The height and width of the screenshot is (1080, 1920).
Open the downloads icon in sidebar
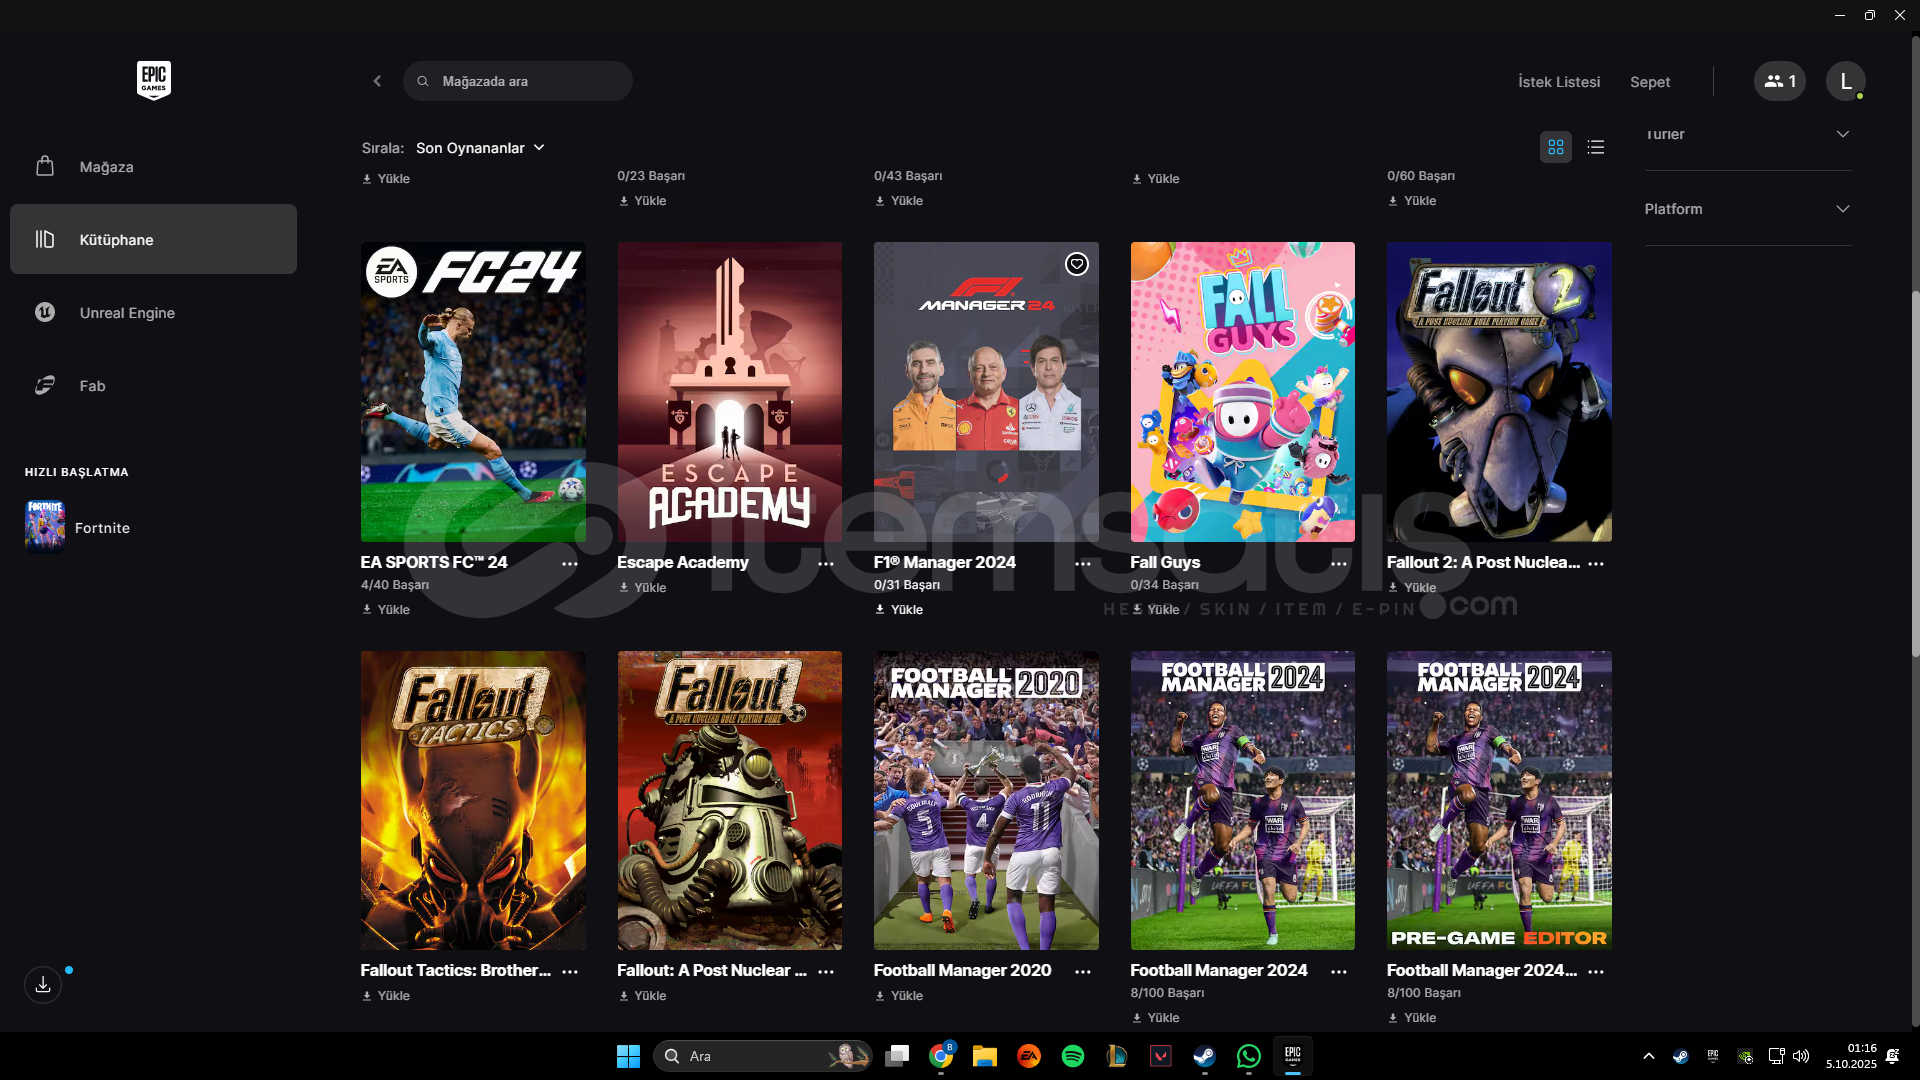[x=43, y=985]
